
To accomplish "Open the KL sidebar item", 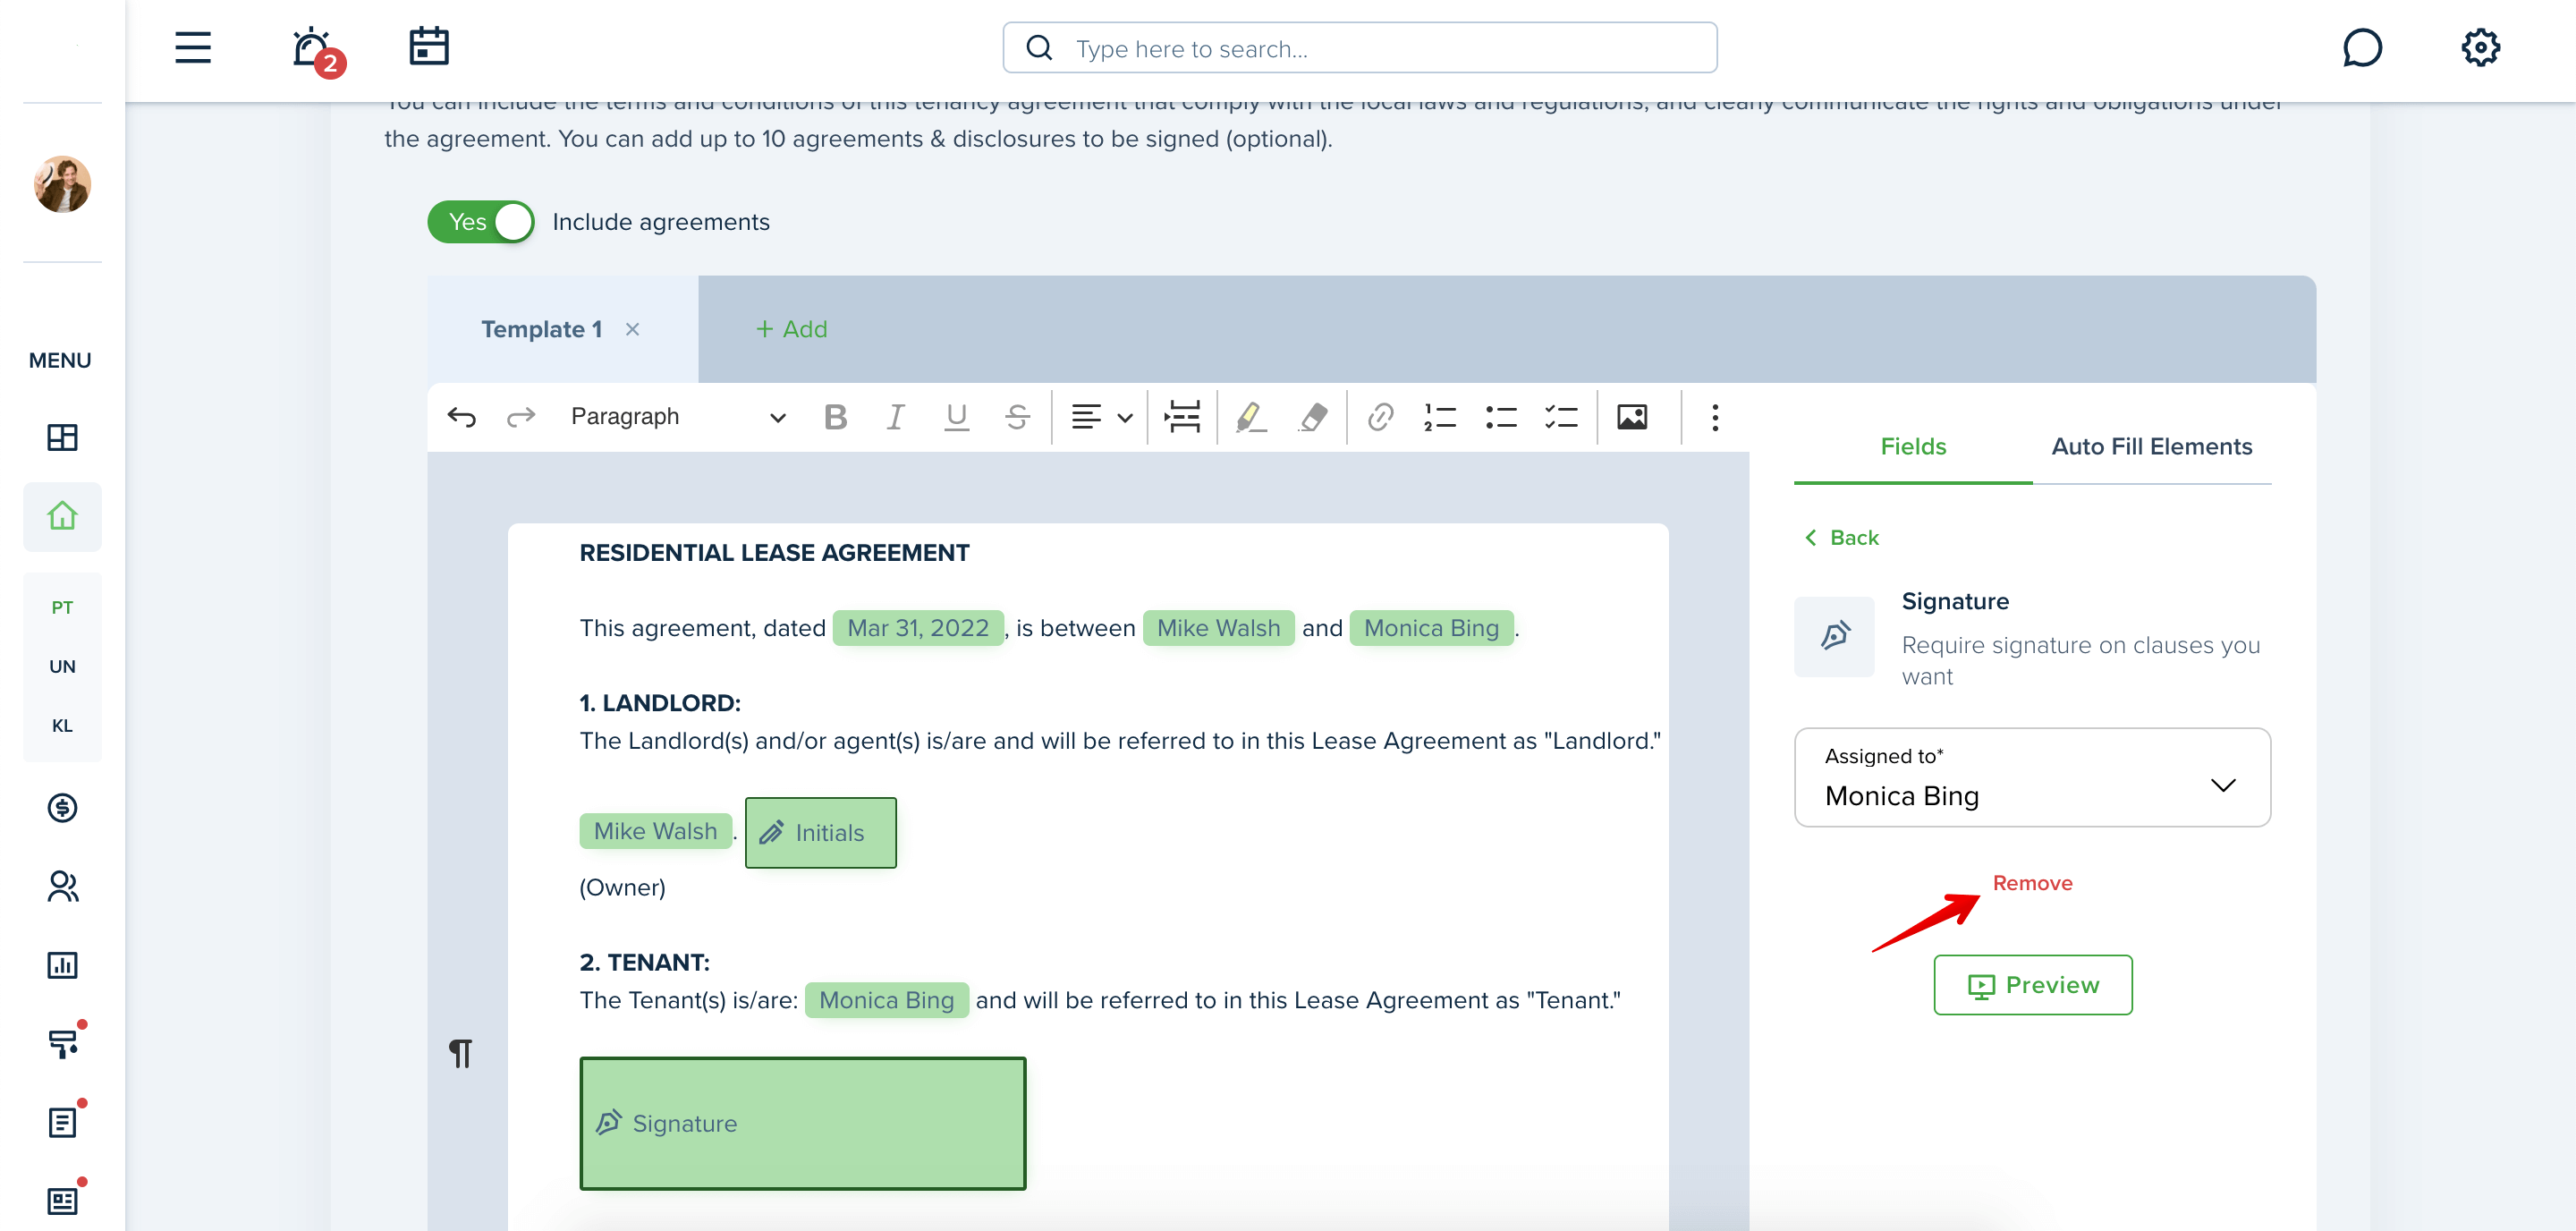I will [62, 725].
